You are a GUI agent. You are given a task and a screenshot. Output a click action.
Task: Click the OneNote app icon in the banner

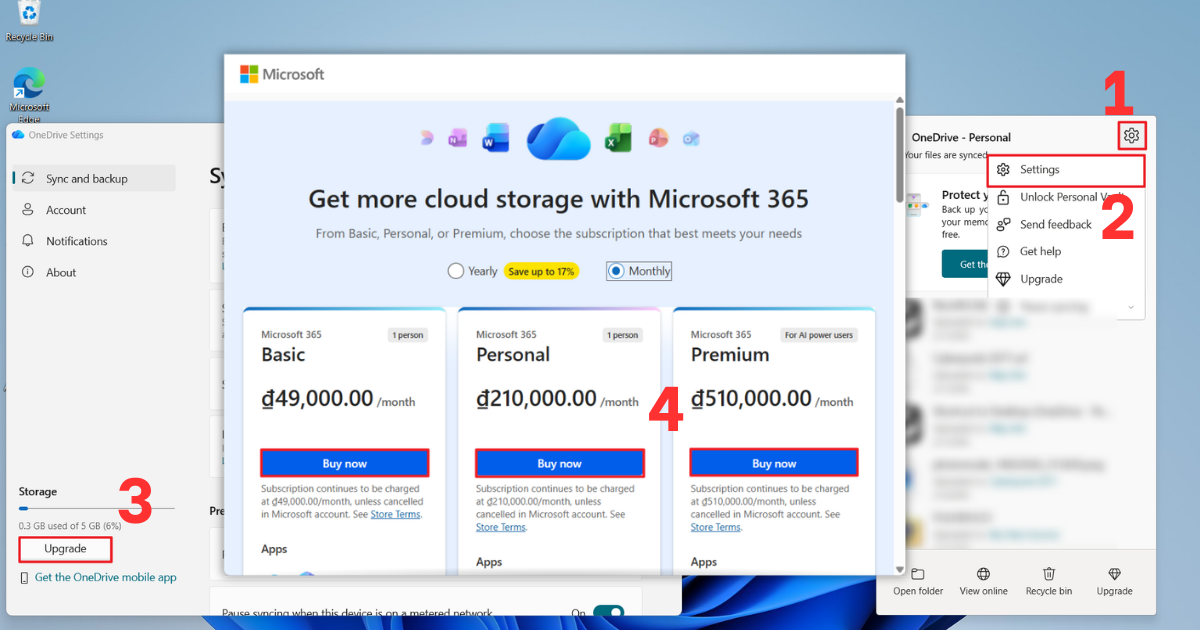click(458, 139)
